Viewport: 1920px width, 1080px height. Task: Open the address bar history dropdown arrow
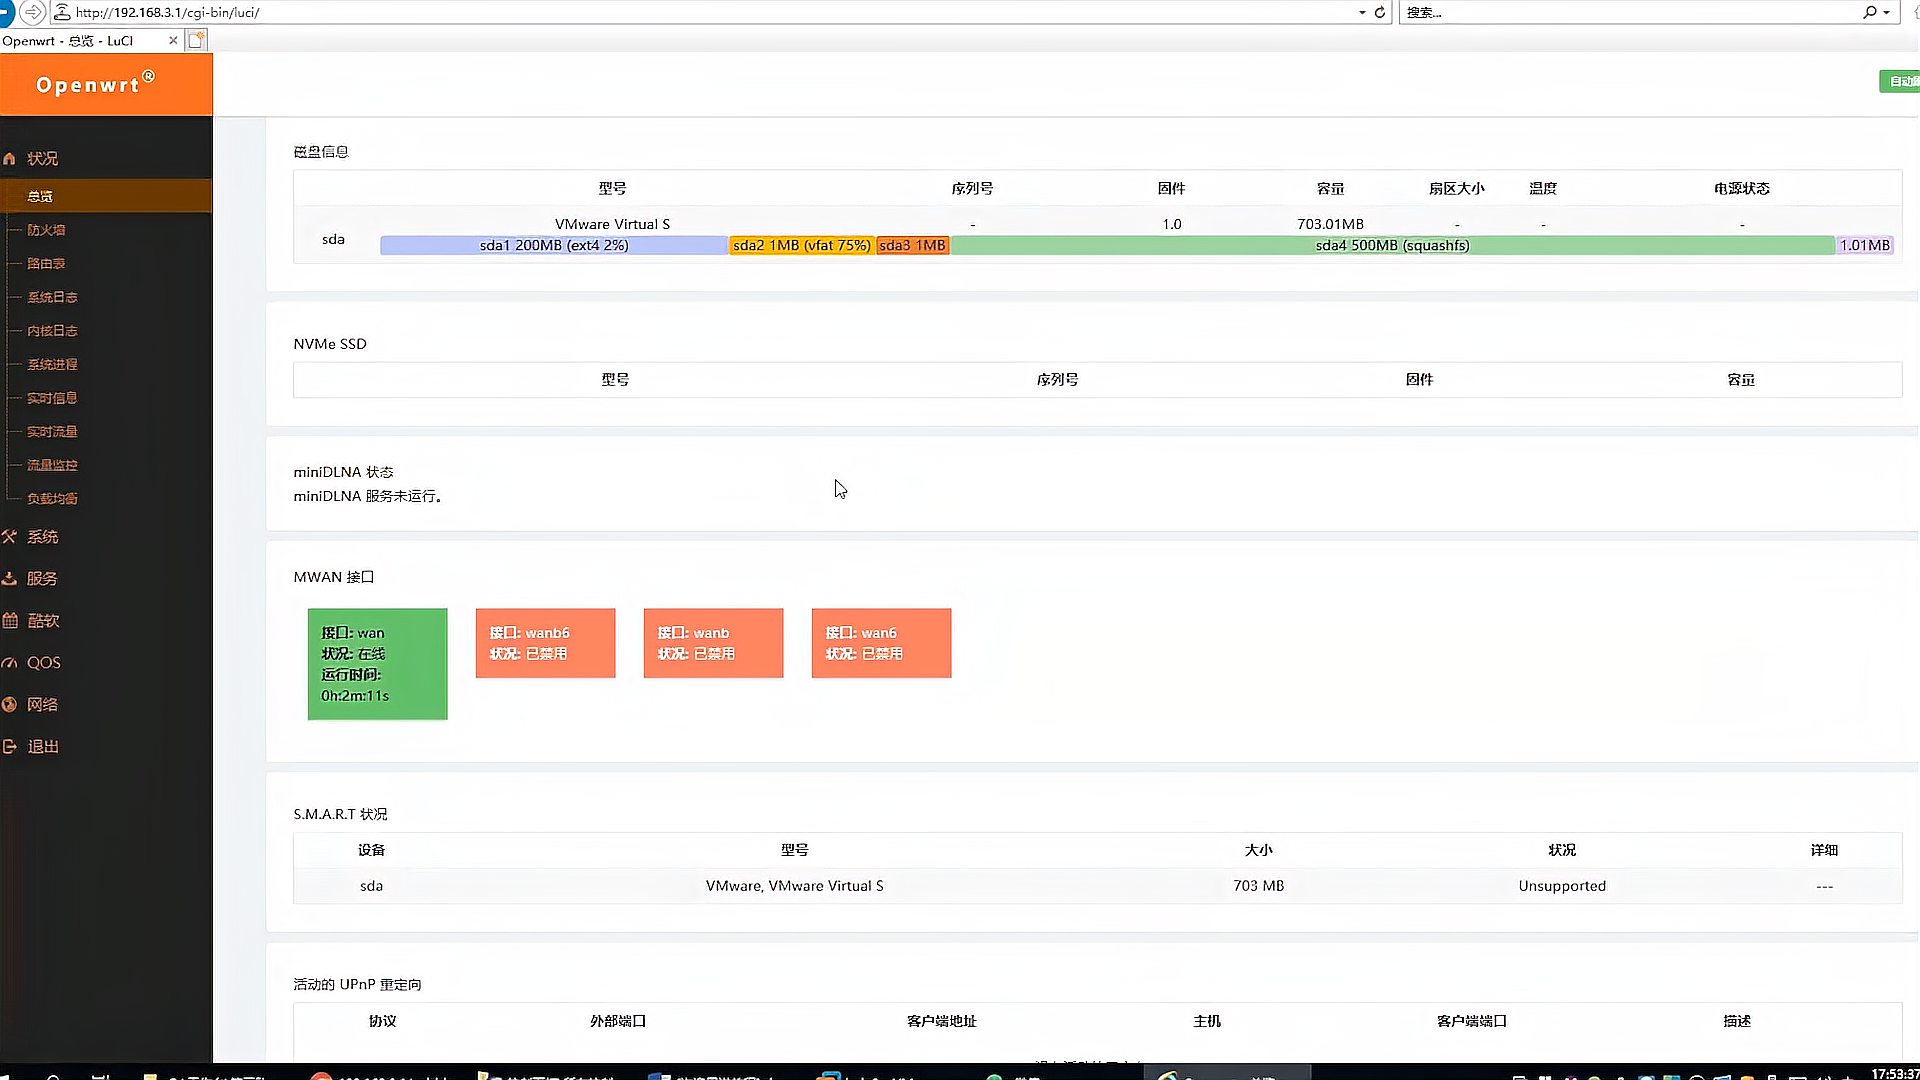click(1362, 12)
